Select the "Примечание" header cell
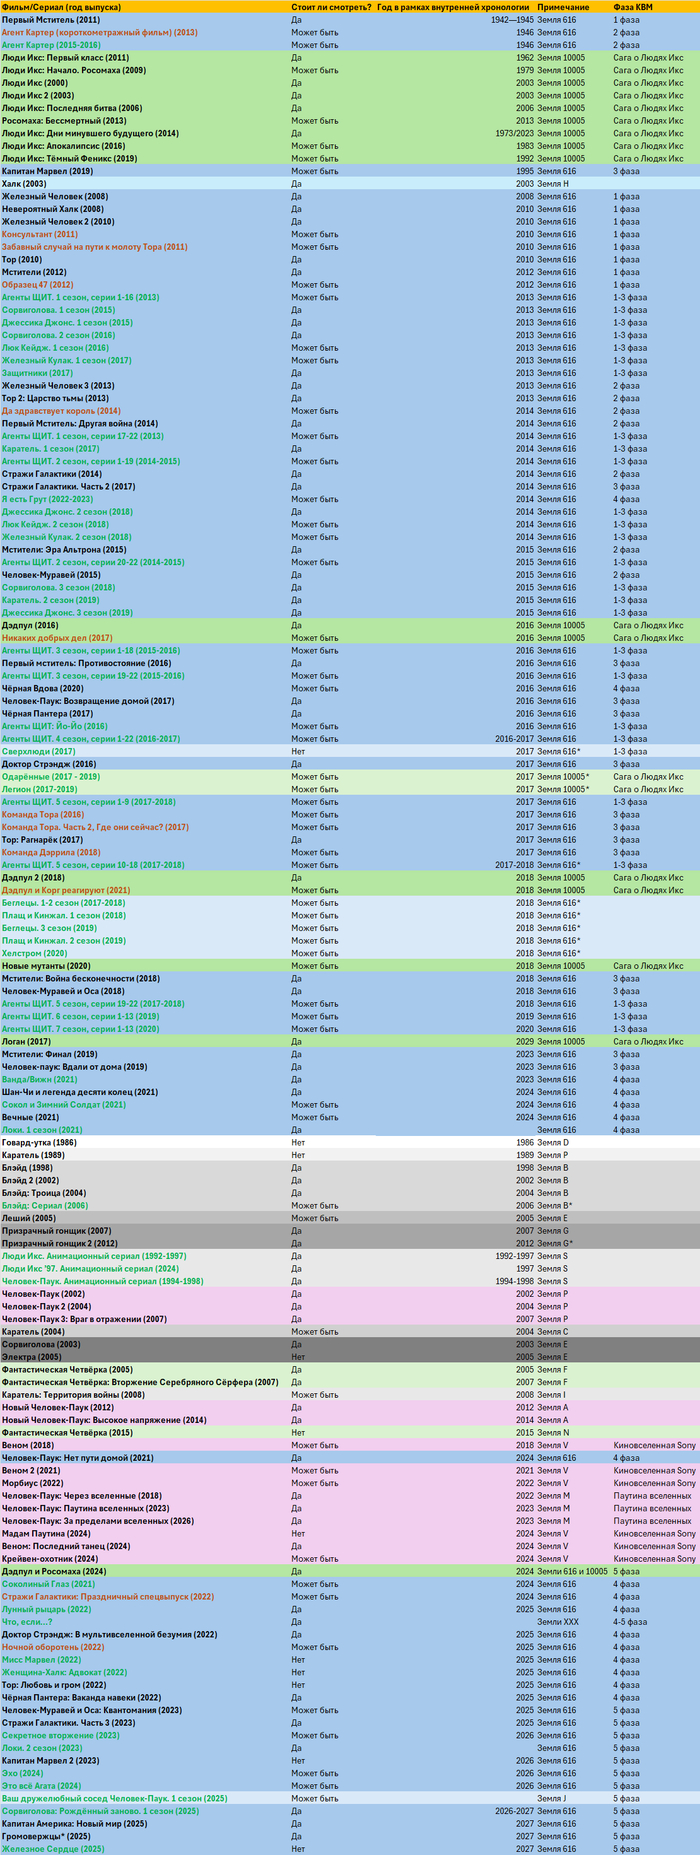This screenshot has height=1855, width=700. pos(563,7)
